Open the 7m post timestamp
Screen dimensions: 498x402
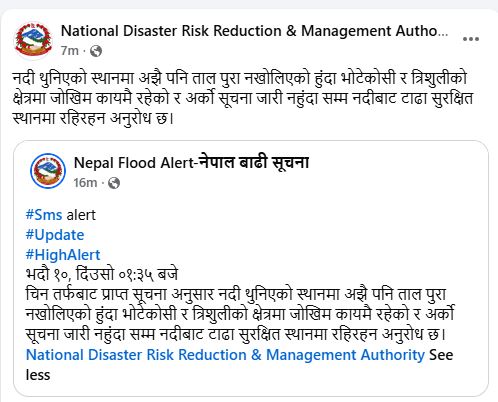70,51
